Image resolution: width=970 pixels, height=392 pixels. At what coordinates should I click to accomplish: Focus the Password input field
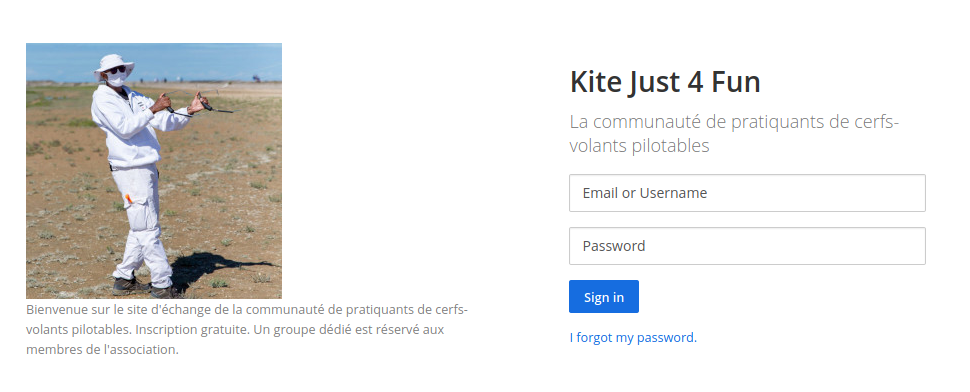[747, 246]
